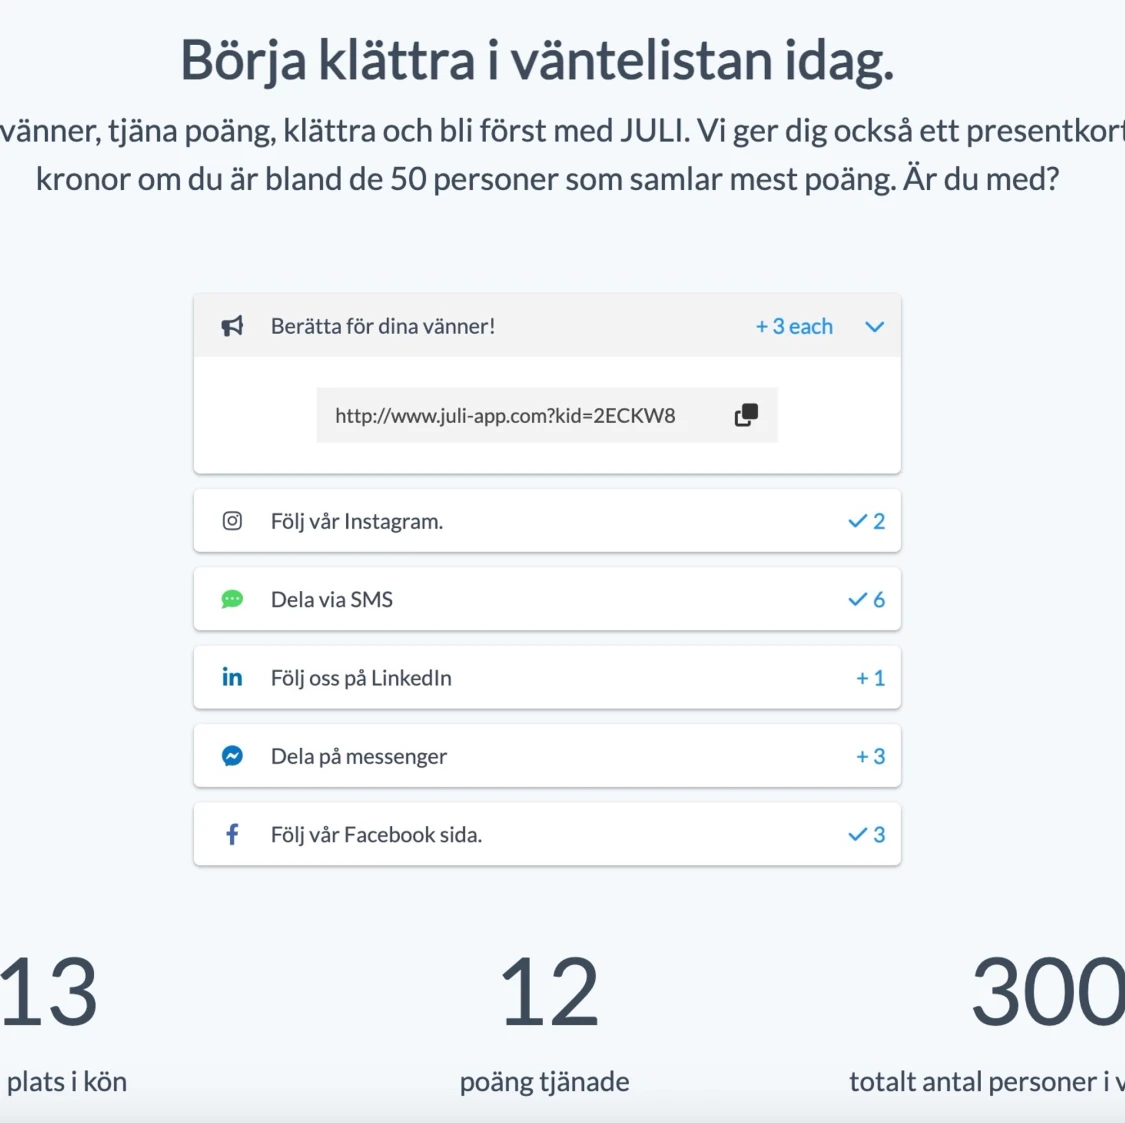Click the Messenger logo icon
Screen dimensions: 1125x1123
point(232,756)
